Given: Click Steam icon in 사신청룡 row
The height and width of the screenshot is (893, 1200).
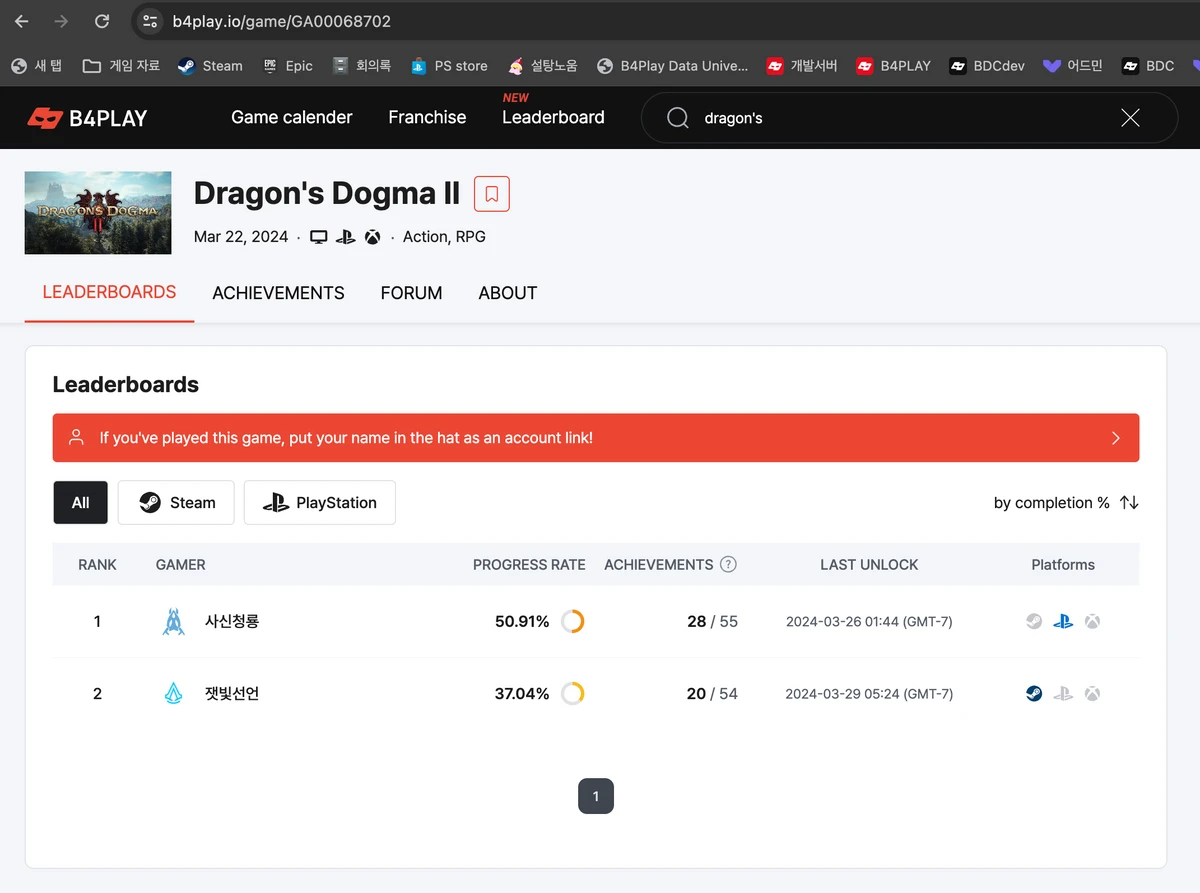Looking at the screenshot, I should [x=1034, y=621].
